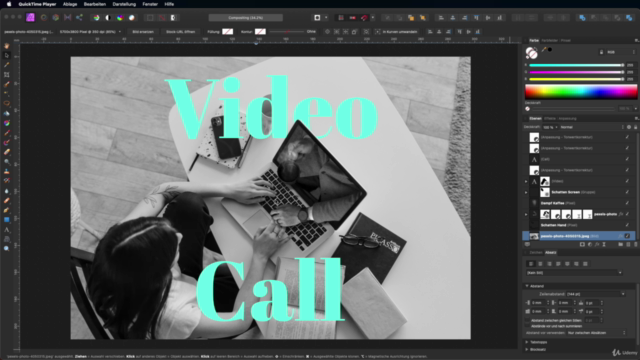Choose left paragraph alignment icon
The height and width of the screenshot is (360, 640).
point(531,264)
